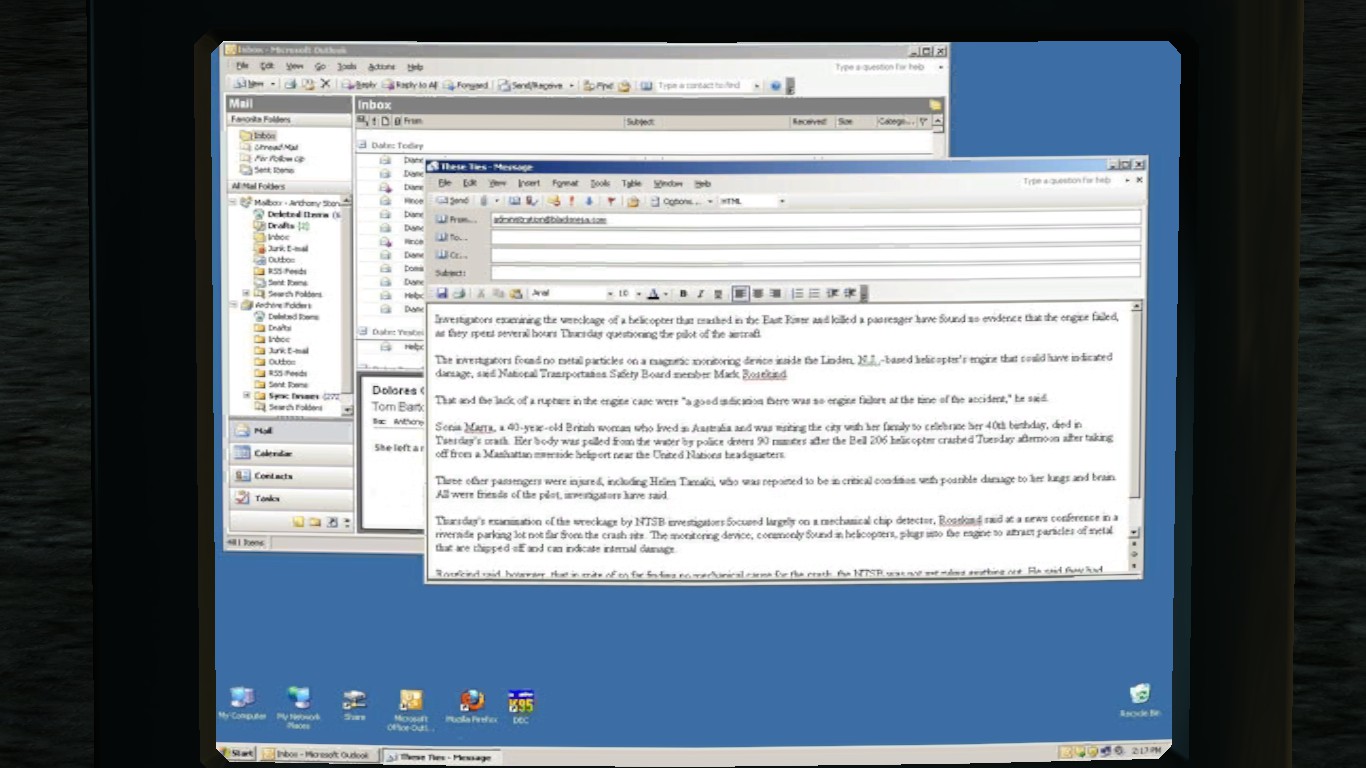Select the Recycle Bin desktop icon
This screenshot has height=768, width=1366.
click(1139, 700)
